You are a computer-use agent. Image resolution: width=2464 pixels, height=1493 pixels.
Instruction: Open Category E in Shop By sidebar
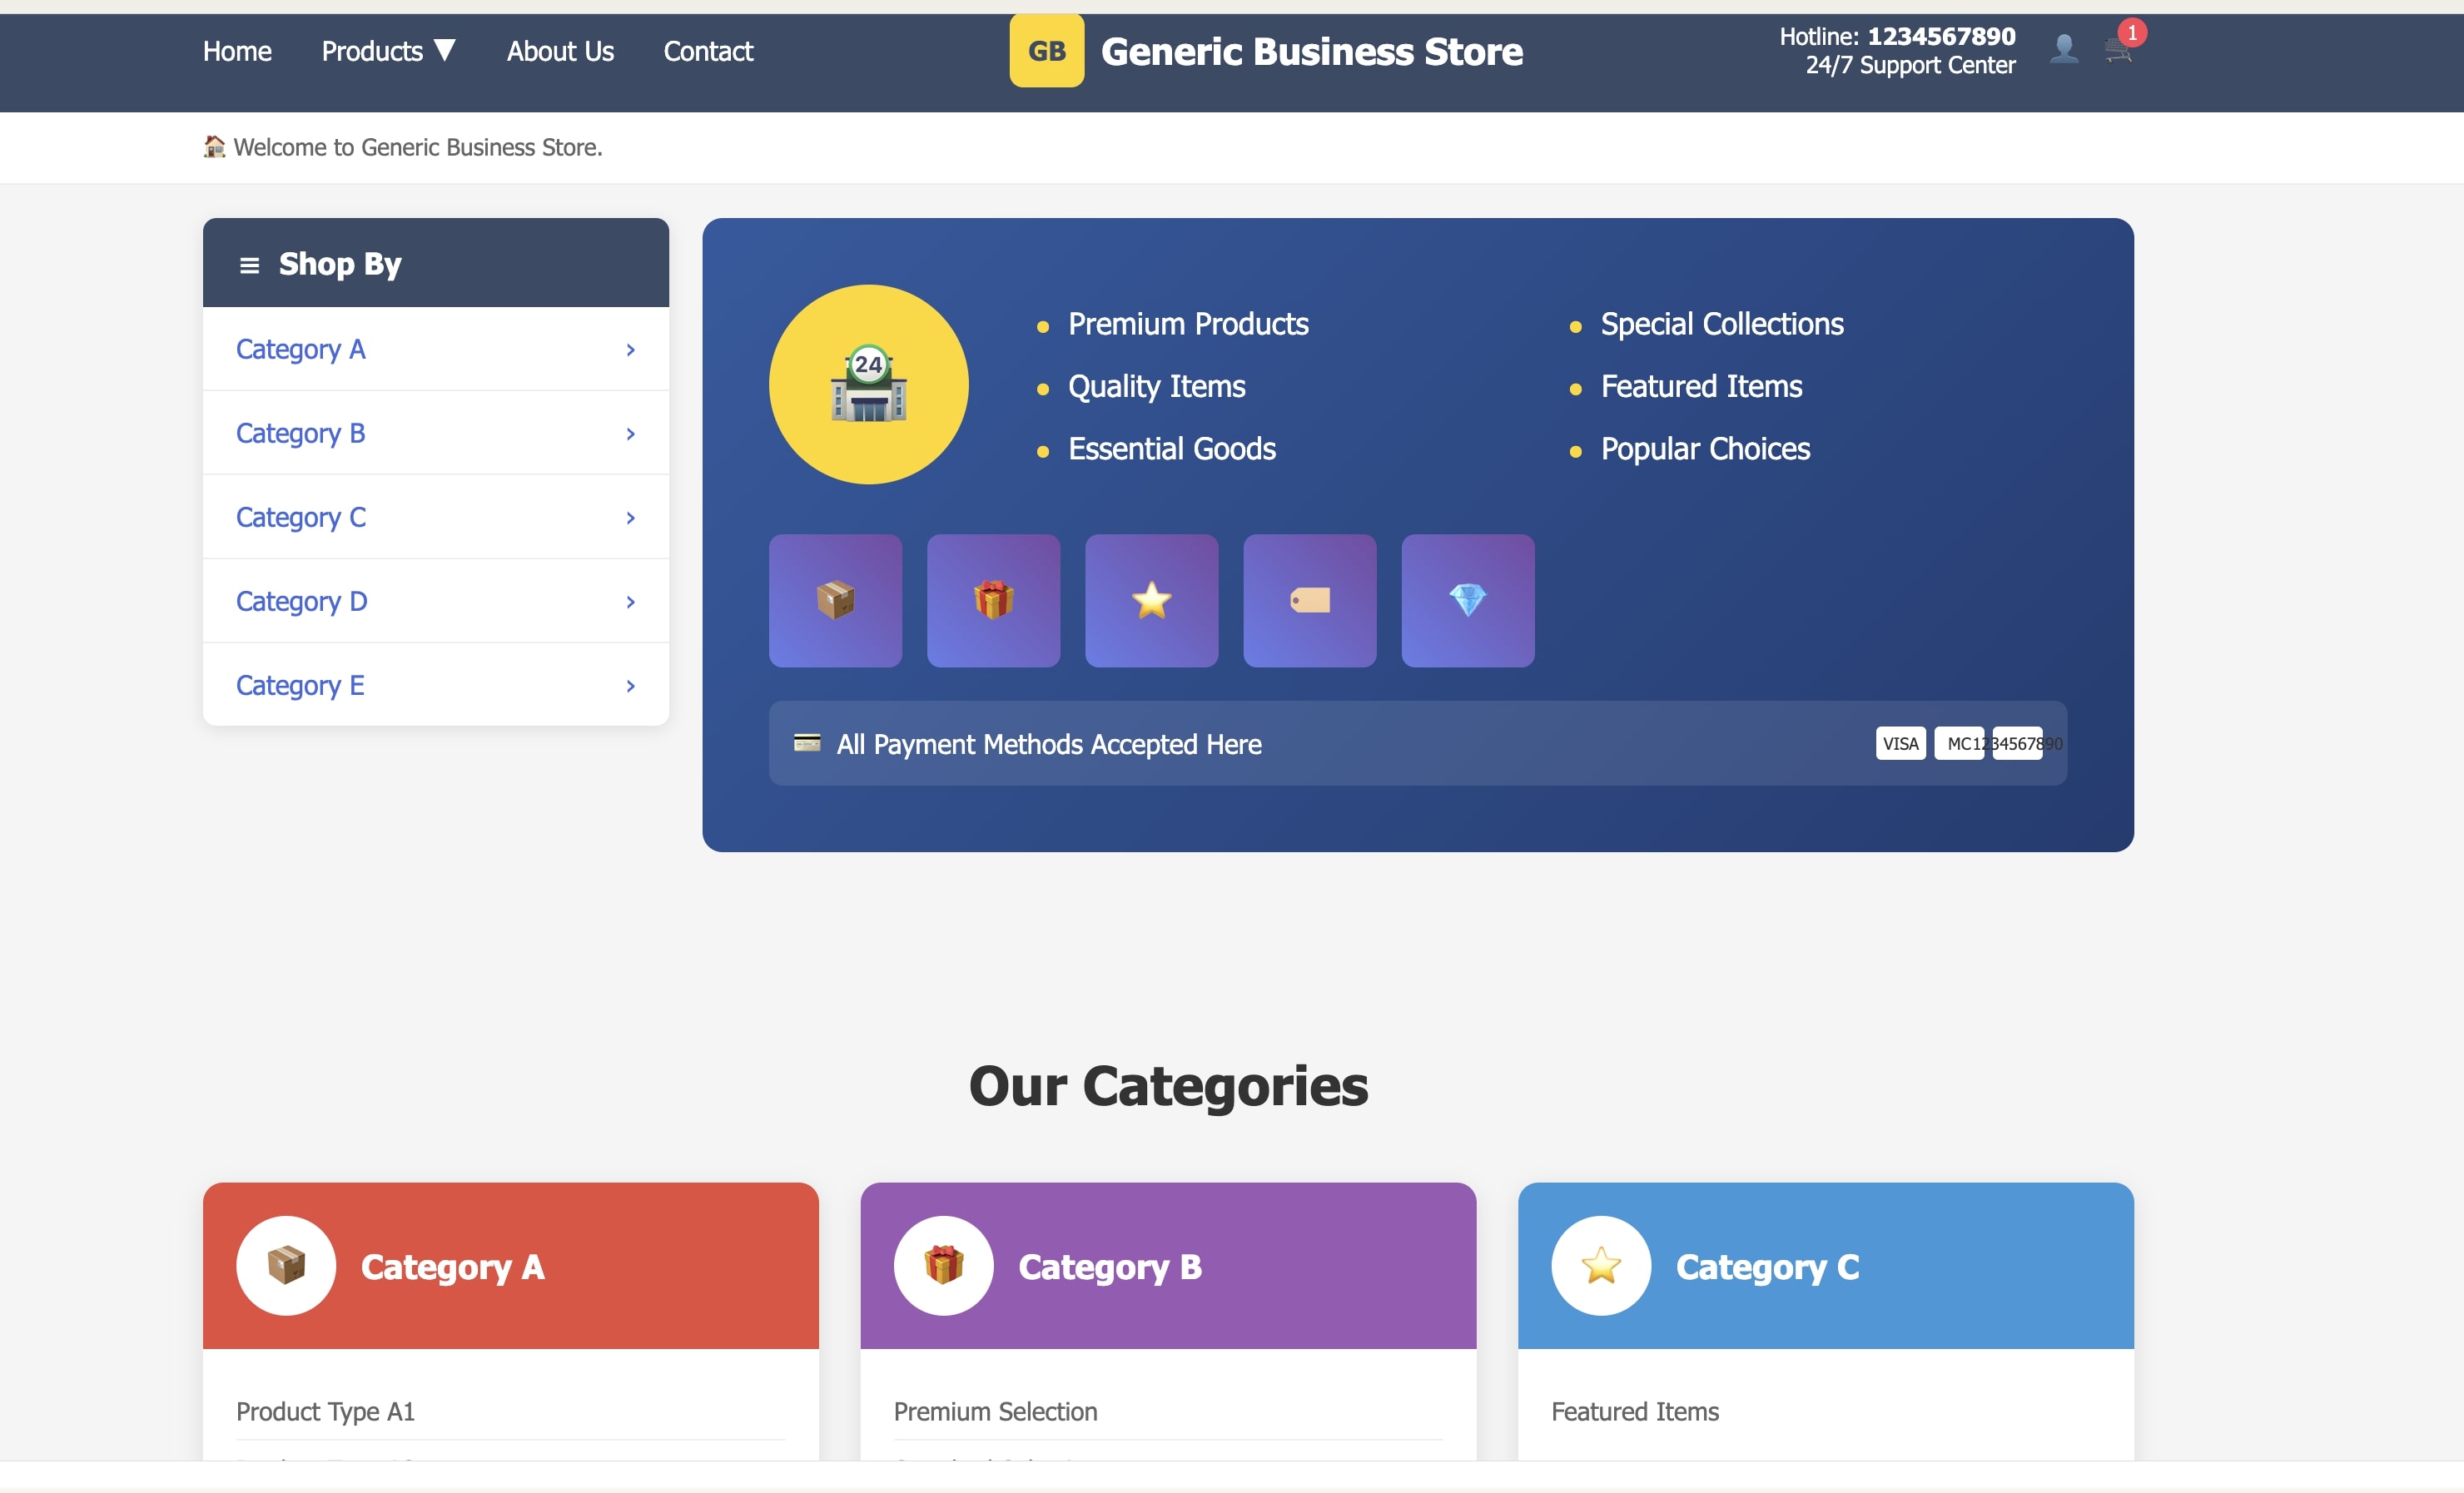pos(436,685)
